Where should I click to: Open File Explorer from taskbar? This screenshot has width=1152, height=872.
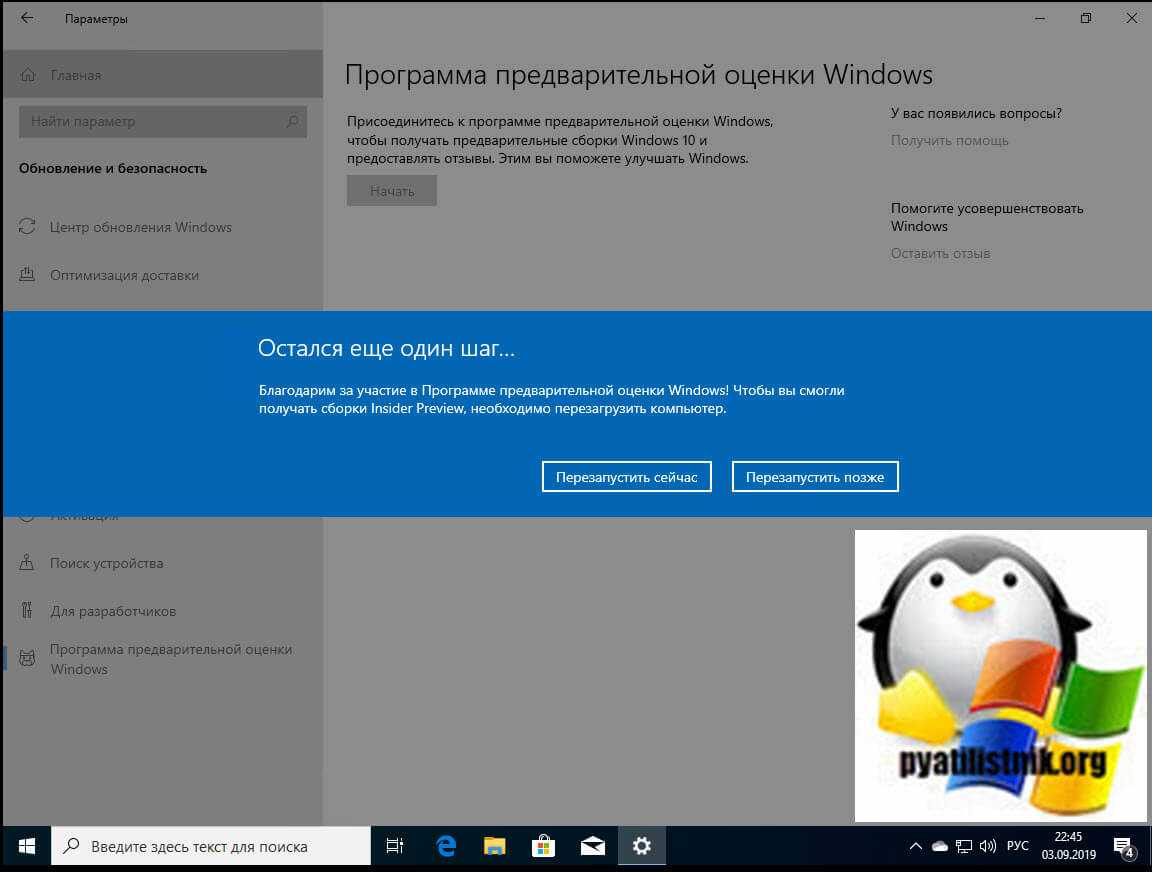pyautogui.click(x=494, y=846)
